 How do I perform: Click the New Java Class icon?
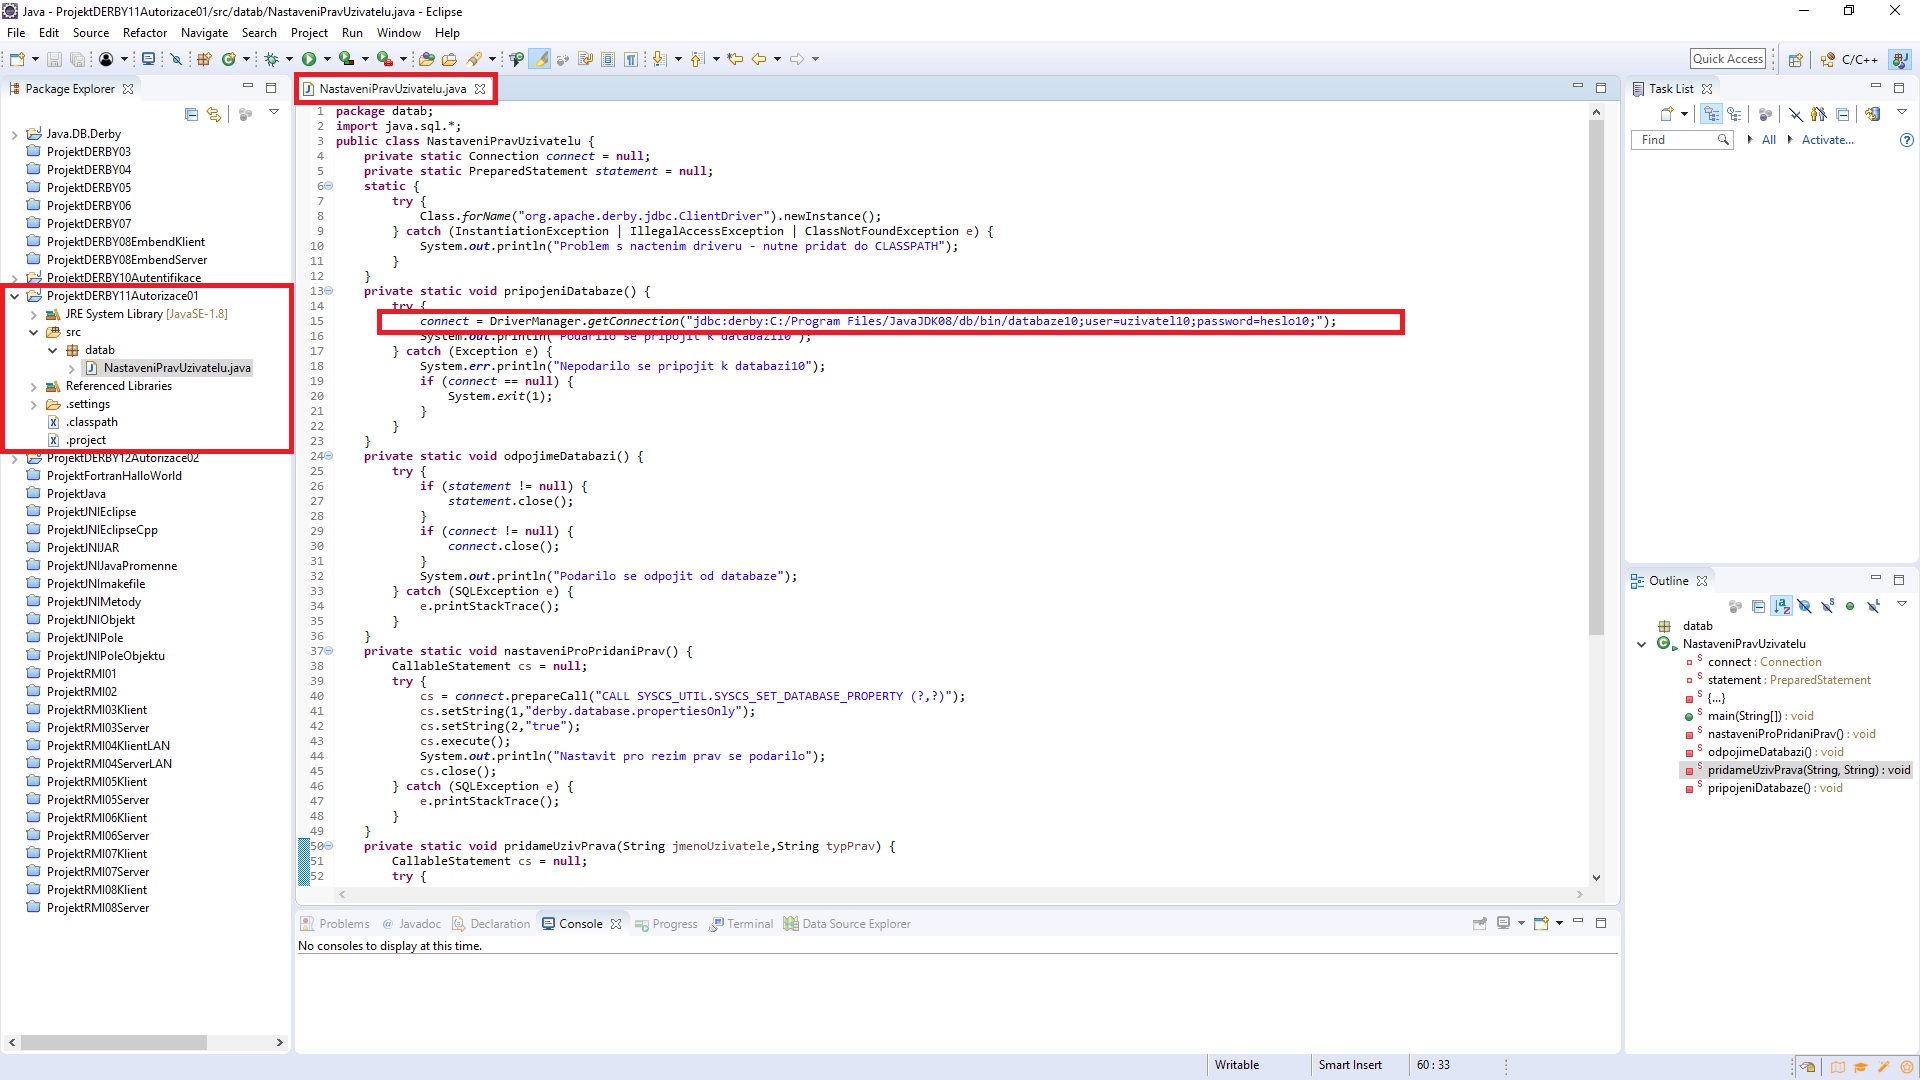point(228,59)
